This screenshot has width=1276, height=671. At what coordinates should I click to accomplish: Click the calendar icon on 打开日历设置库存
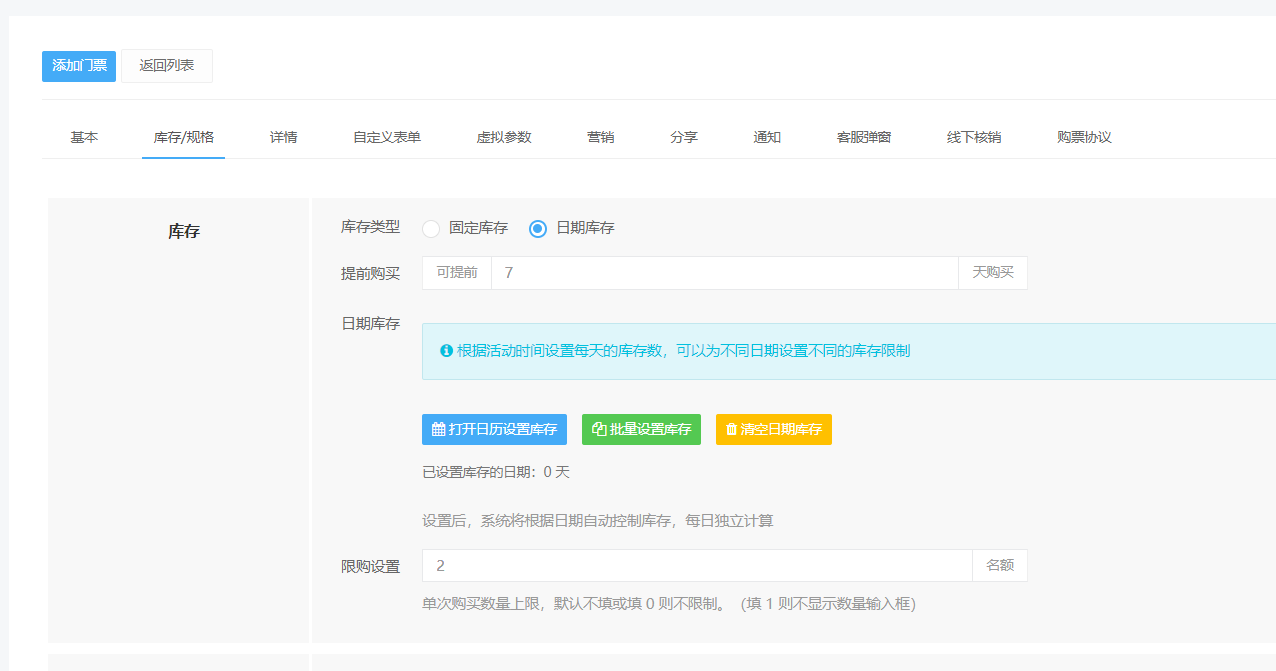tap(438, 430)
